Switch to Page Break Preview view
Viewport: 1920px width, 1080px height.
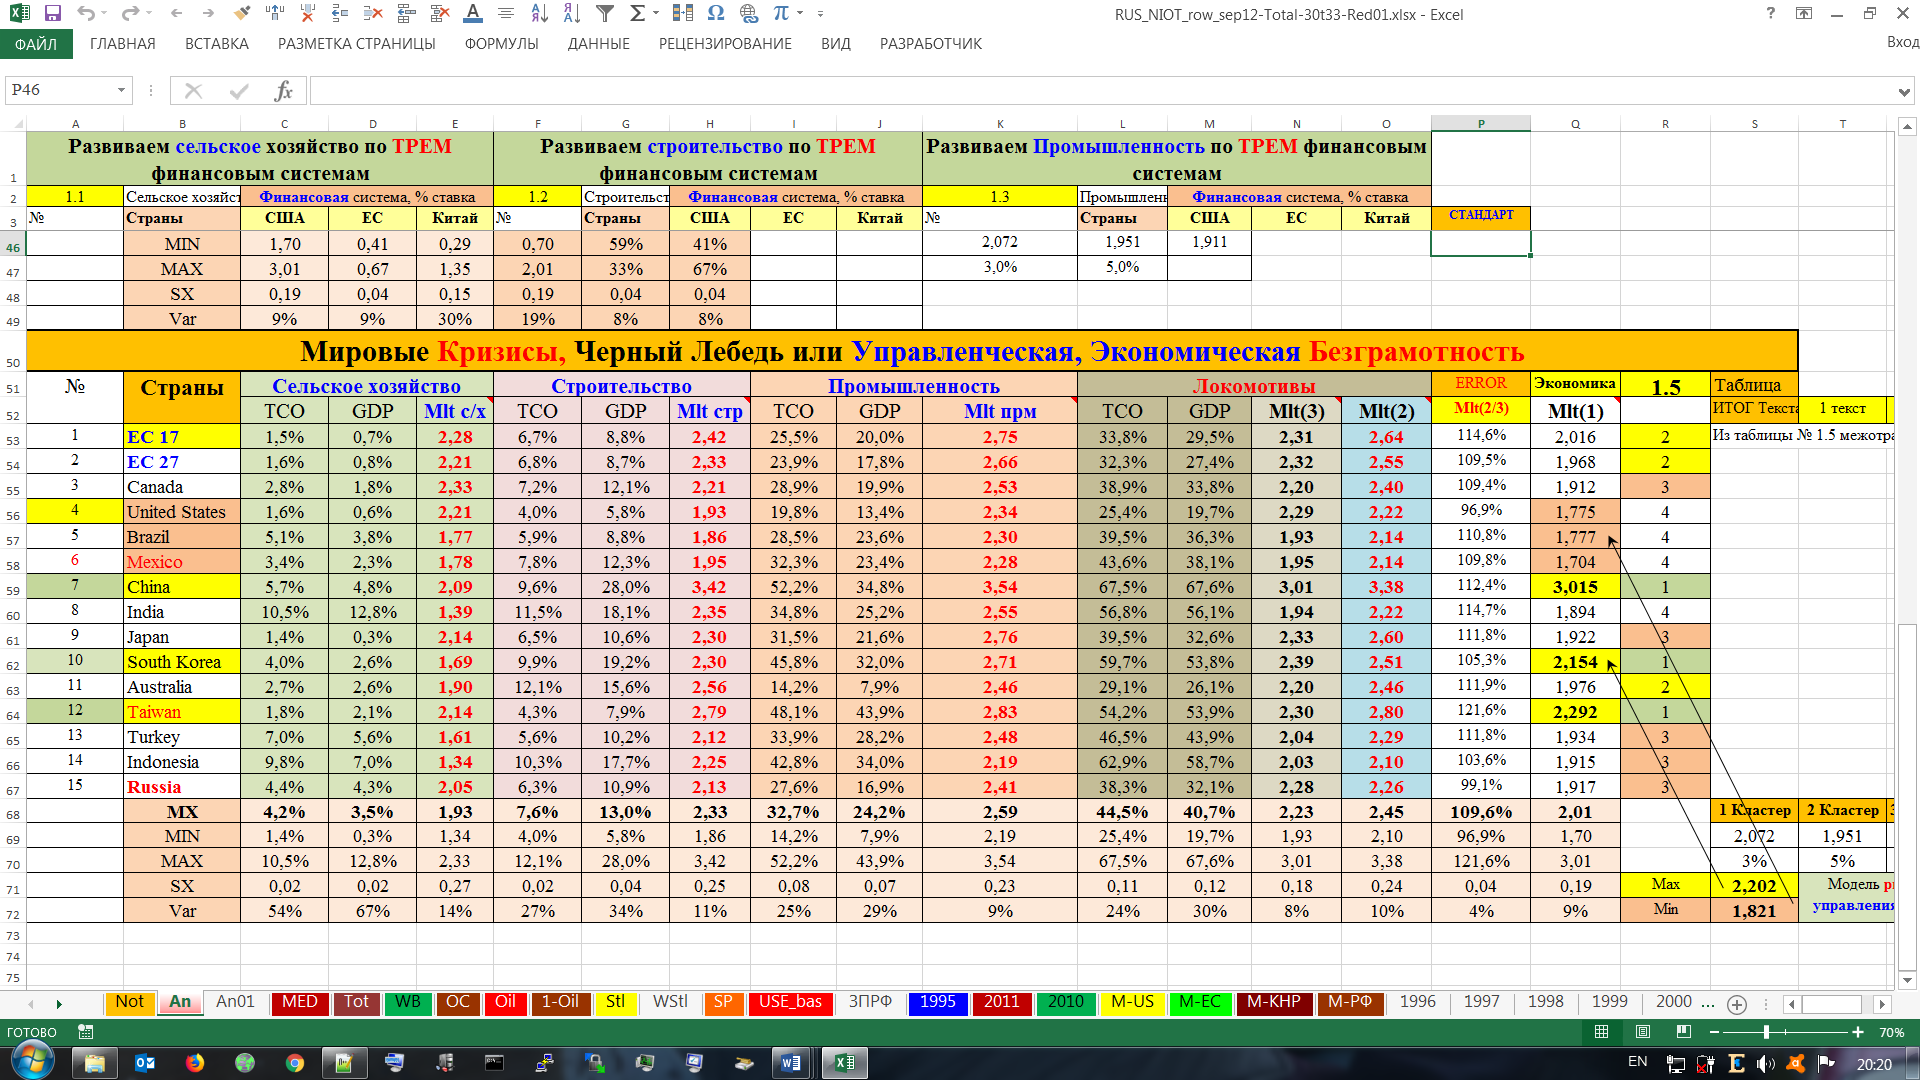1684,1032
